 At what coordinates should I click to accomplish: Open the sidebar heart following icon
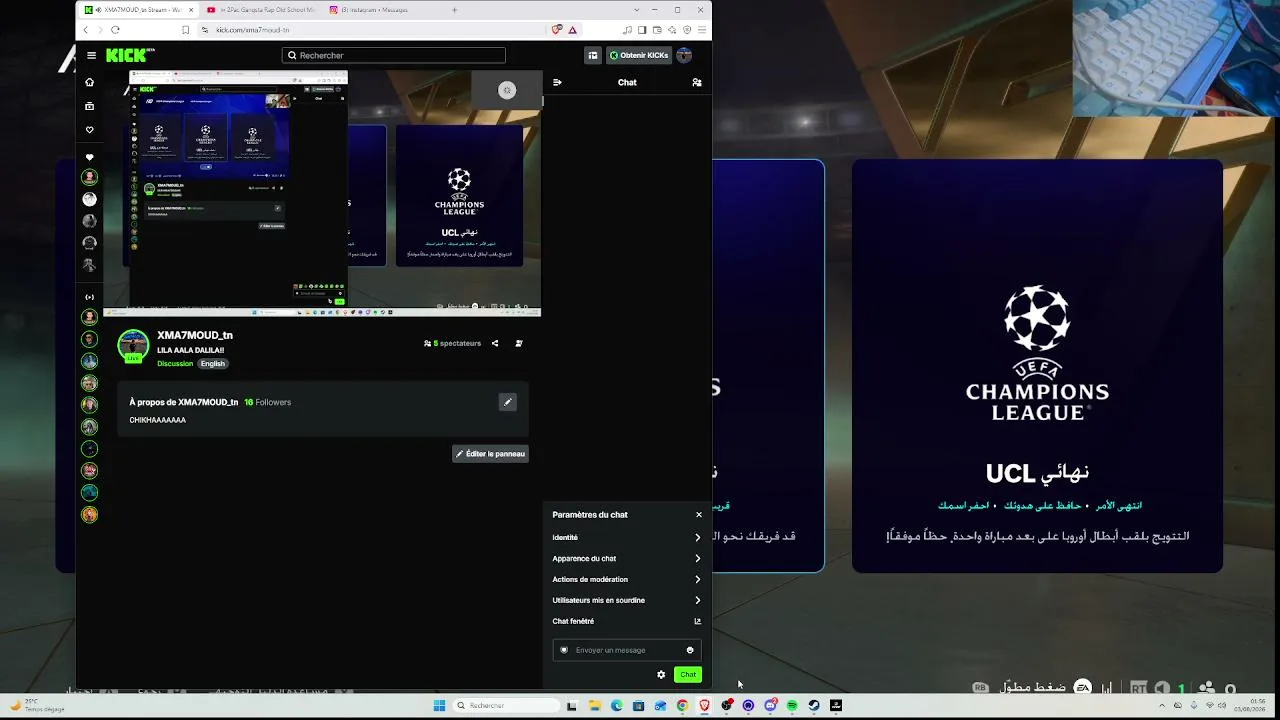coord(90,130)
